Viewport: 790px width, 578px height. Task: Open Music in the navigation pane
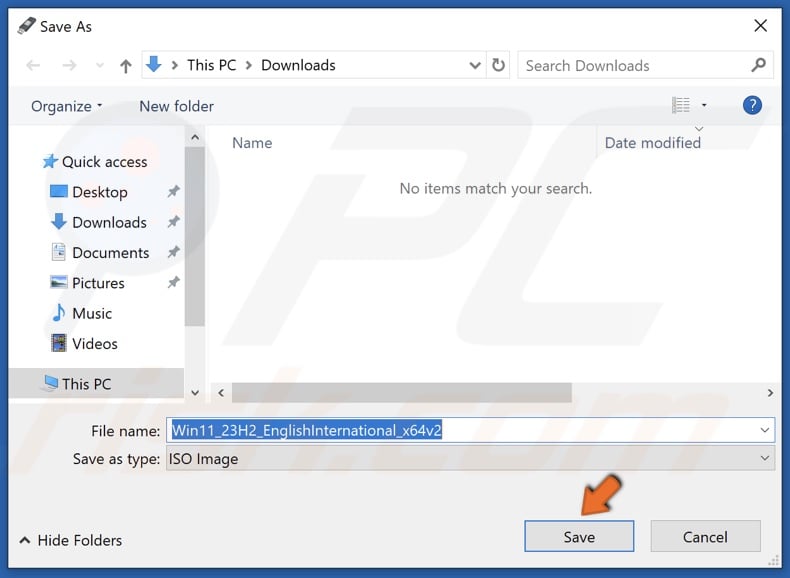[x=92, y=313]
